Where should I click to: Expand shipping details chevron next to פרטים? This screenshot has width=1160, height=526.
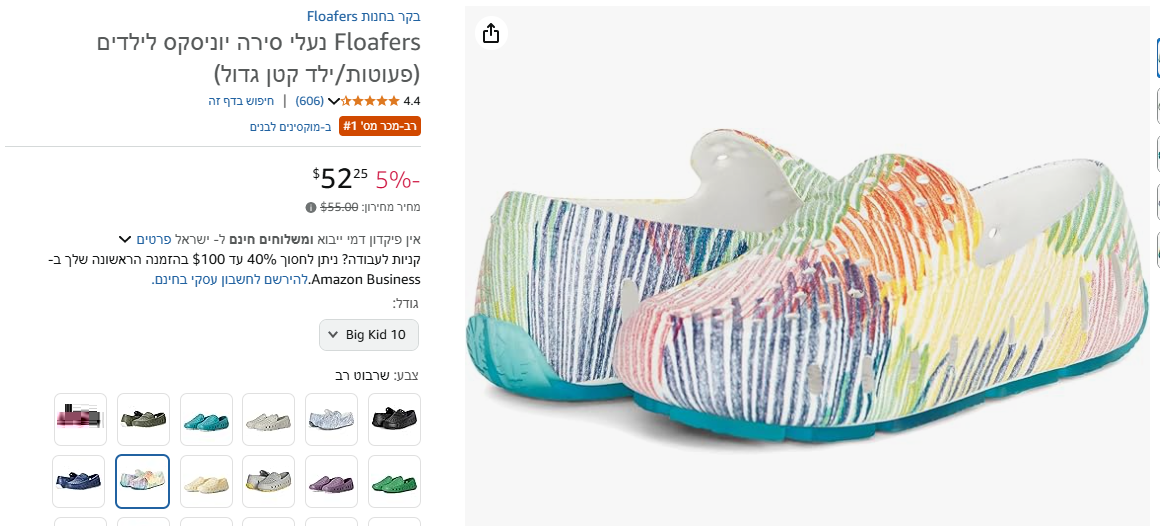[x=125, y=240]
